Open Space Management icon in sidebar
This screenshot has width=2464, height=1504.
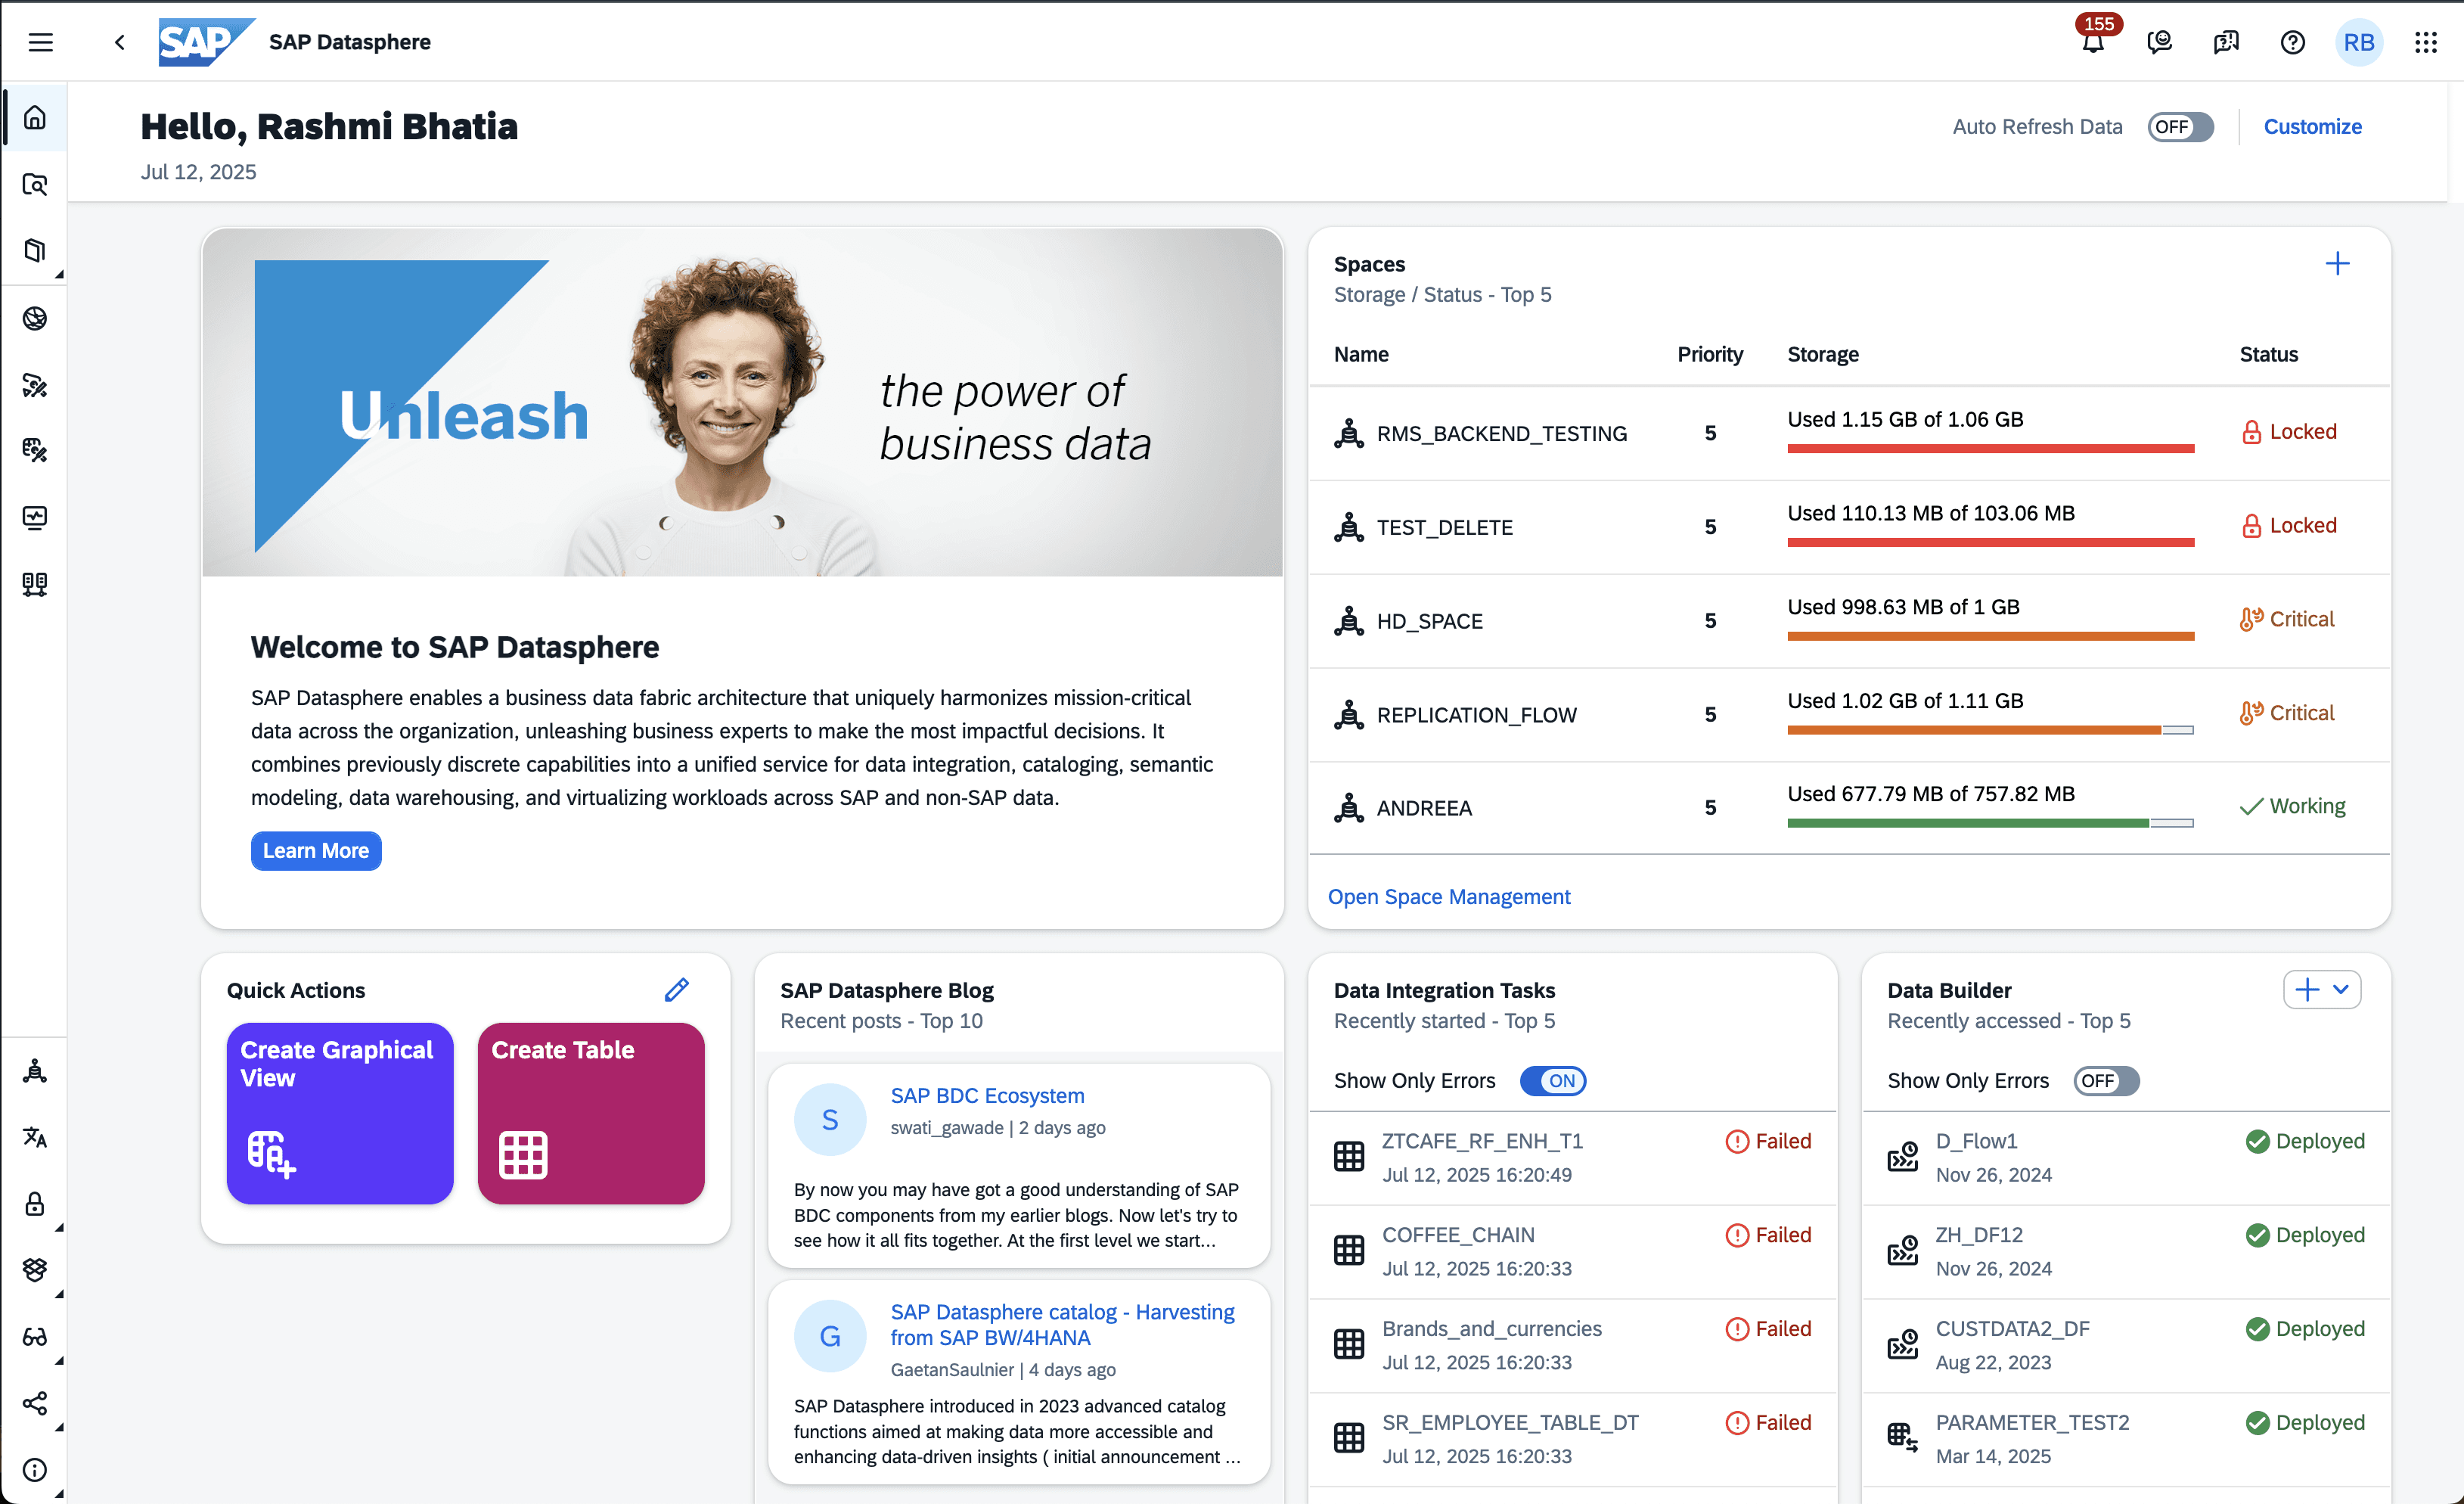coord(35,1071)
